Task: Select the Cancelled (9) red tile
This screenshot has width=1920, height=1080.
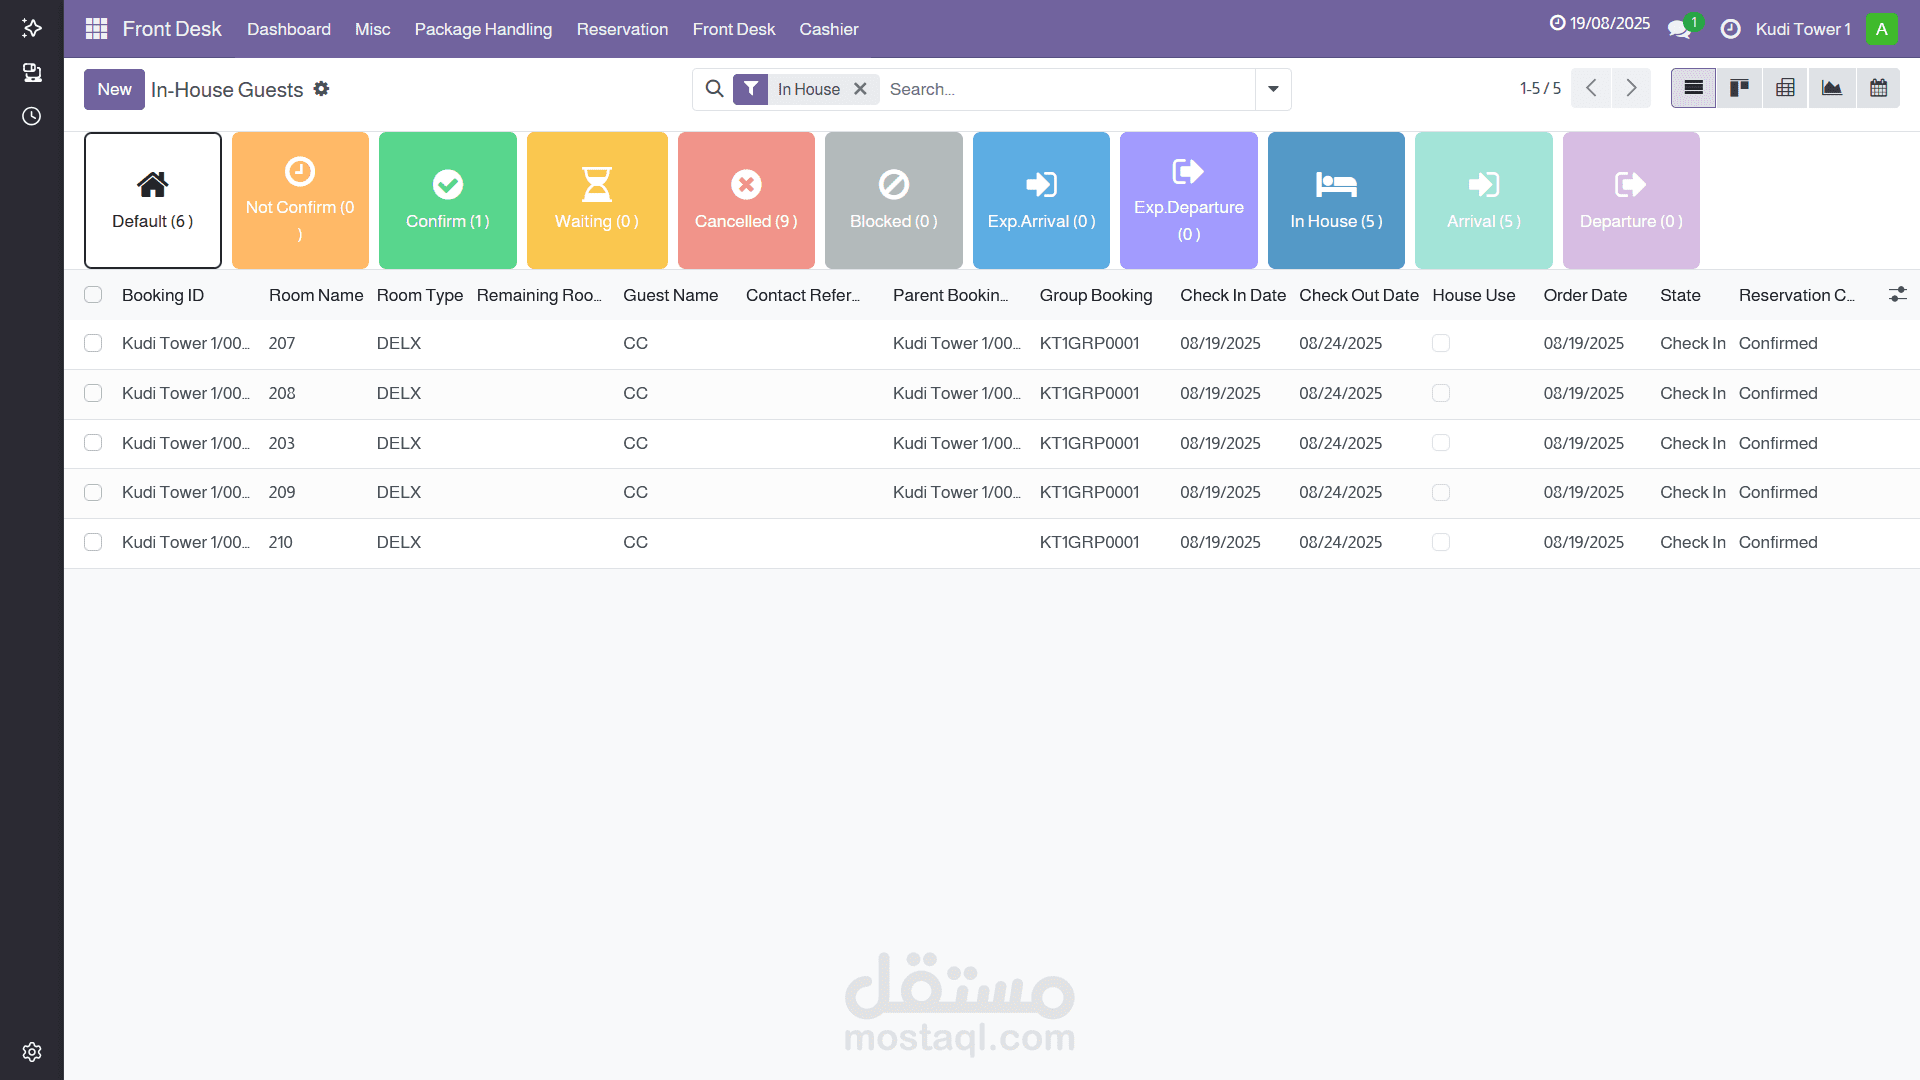Action: pyautogui.click(x=746, y=200)
